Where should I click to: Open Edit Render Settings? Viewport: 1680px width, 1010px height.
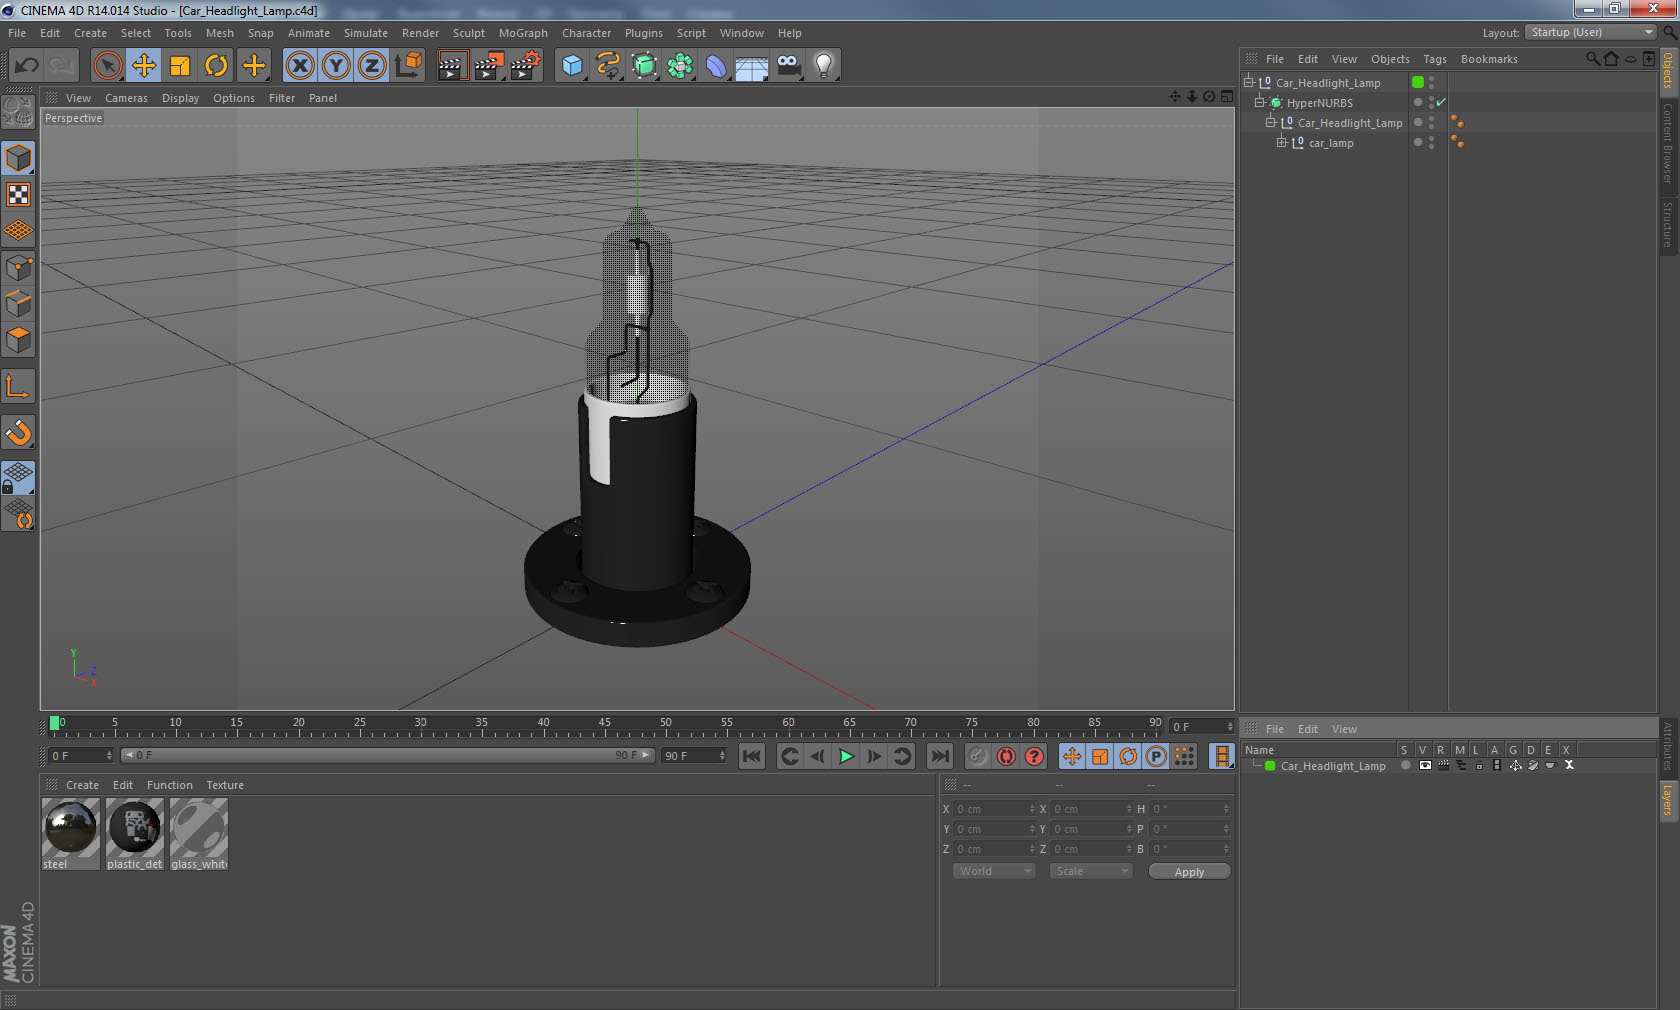coord(526,66)
